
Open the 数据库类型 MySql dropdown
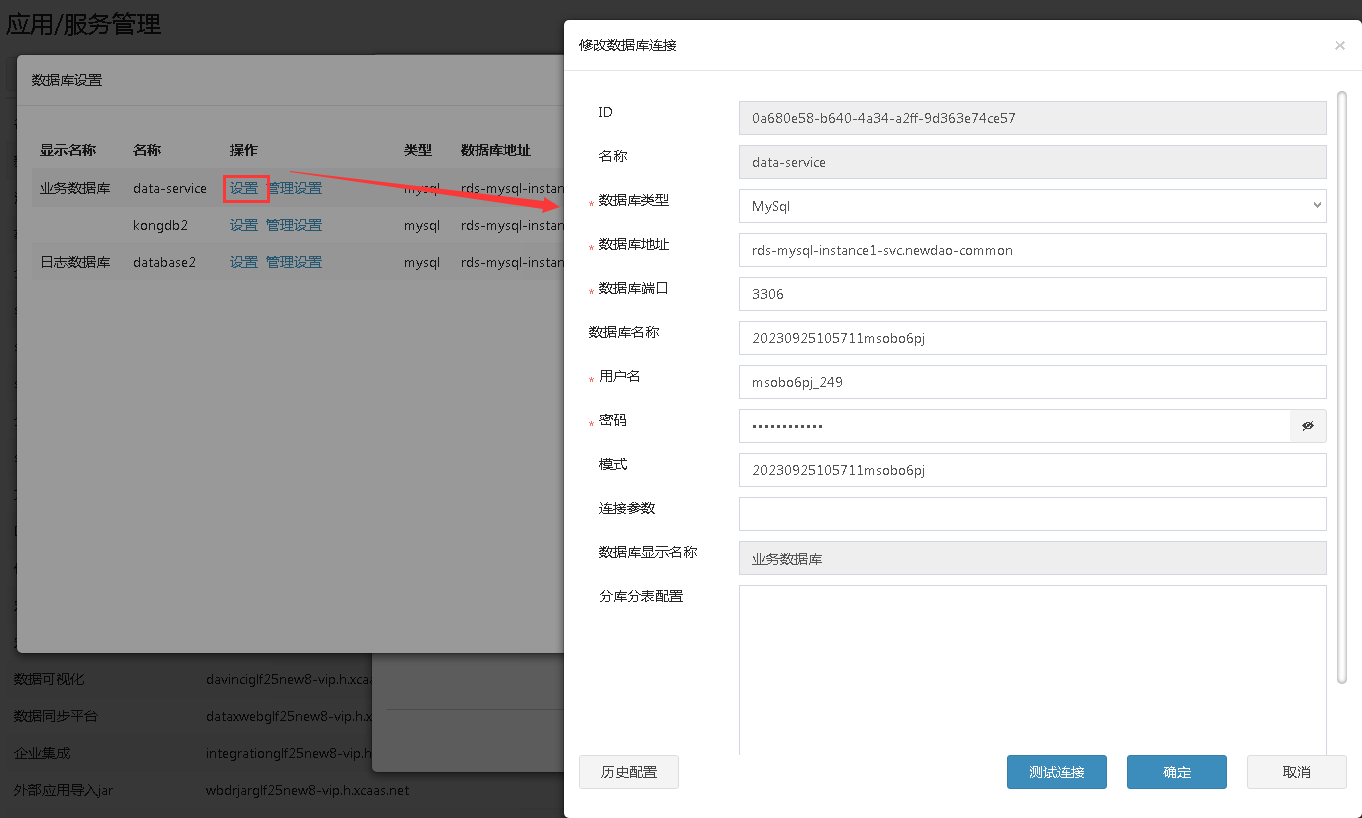coord(1032,206)
